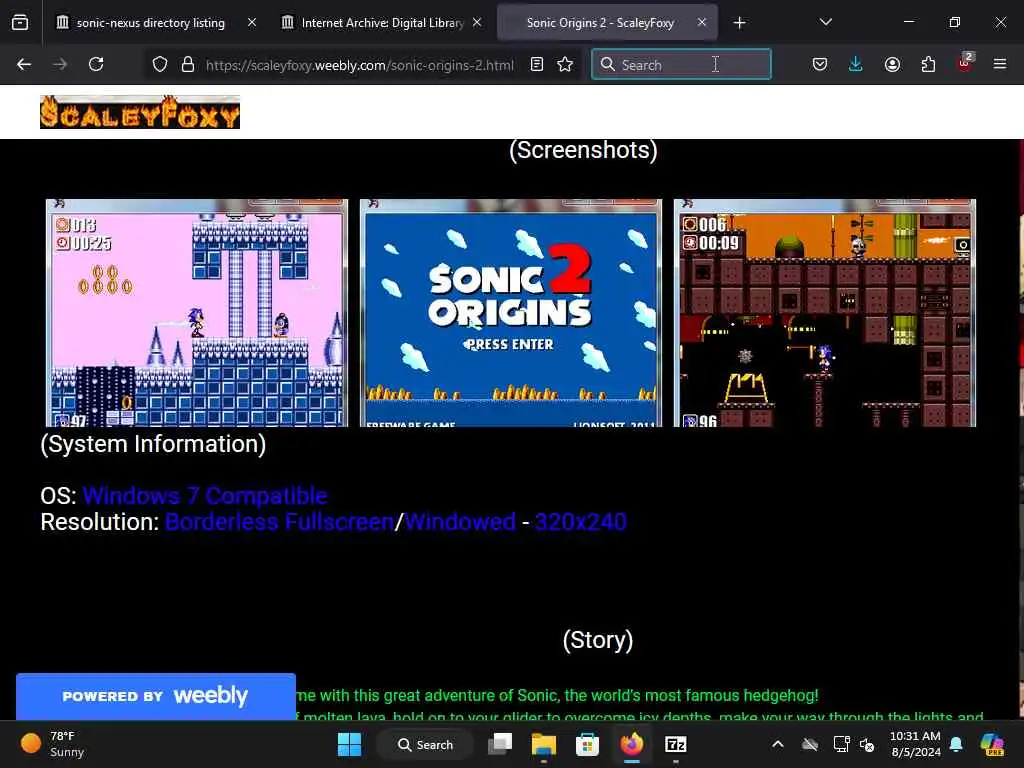Screen dimensions: 1024x768
Task: Open 7-Zip from the taskbar
Action: click(675, 744)
